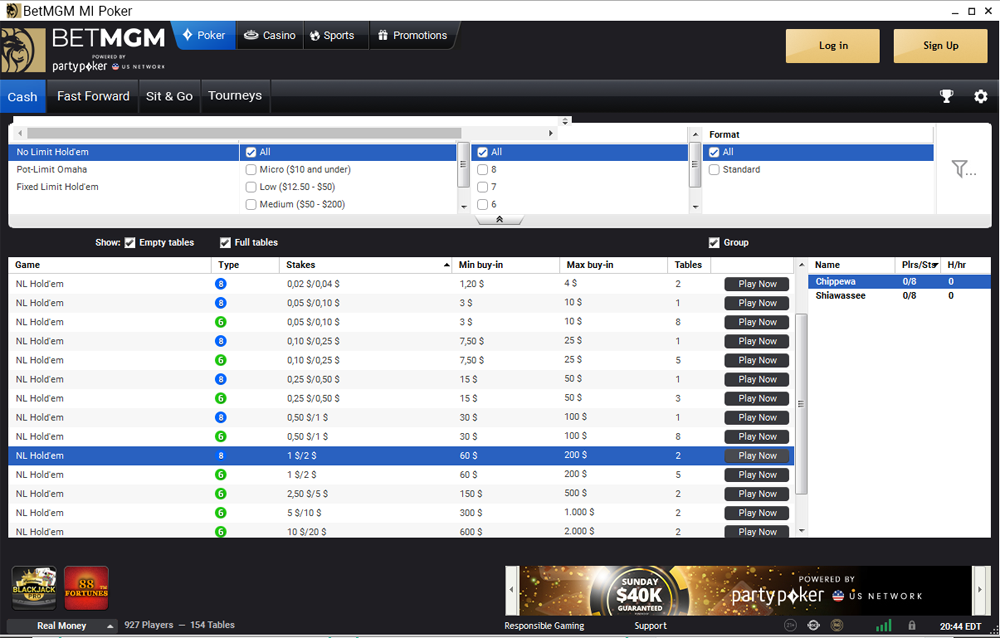Screen dimensions: 1000x638
Task: Click the Plrs/Sts column sort arrow
Action: tap(935, 265)
